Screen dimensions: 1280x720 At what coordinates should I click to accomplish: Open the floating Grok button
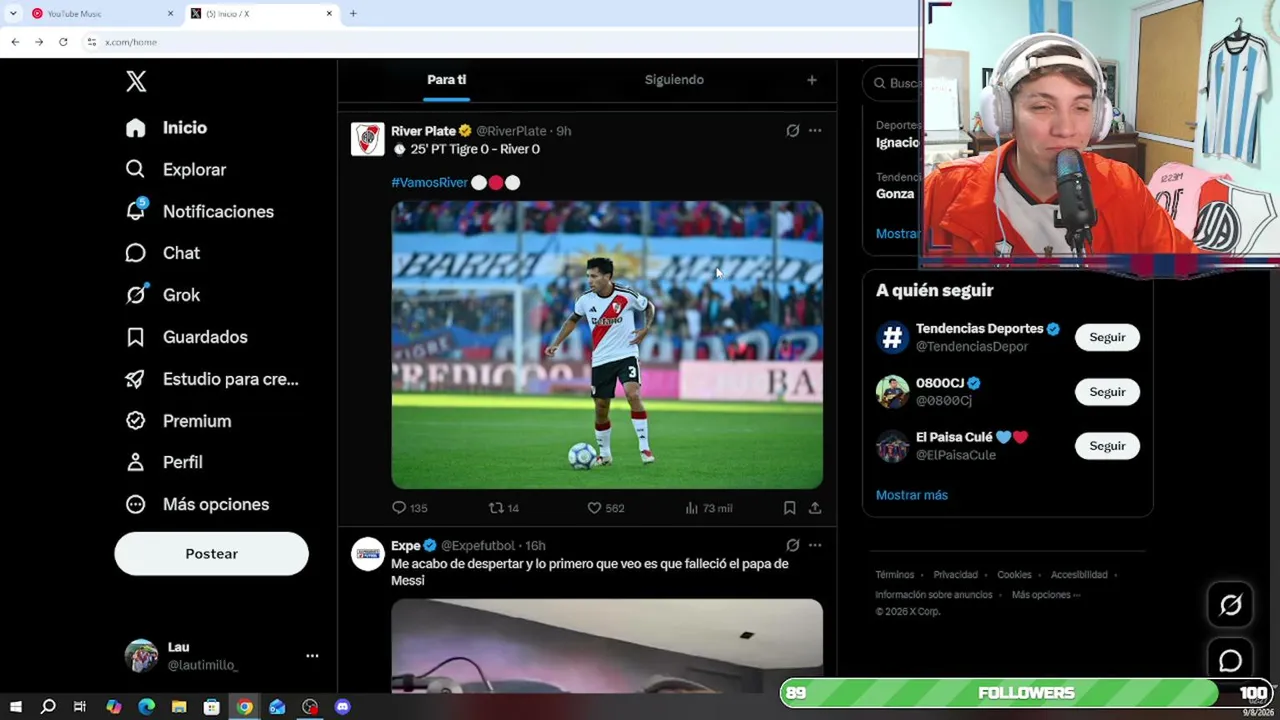(x=1230, y=605)
